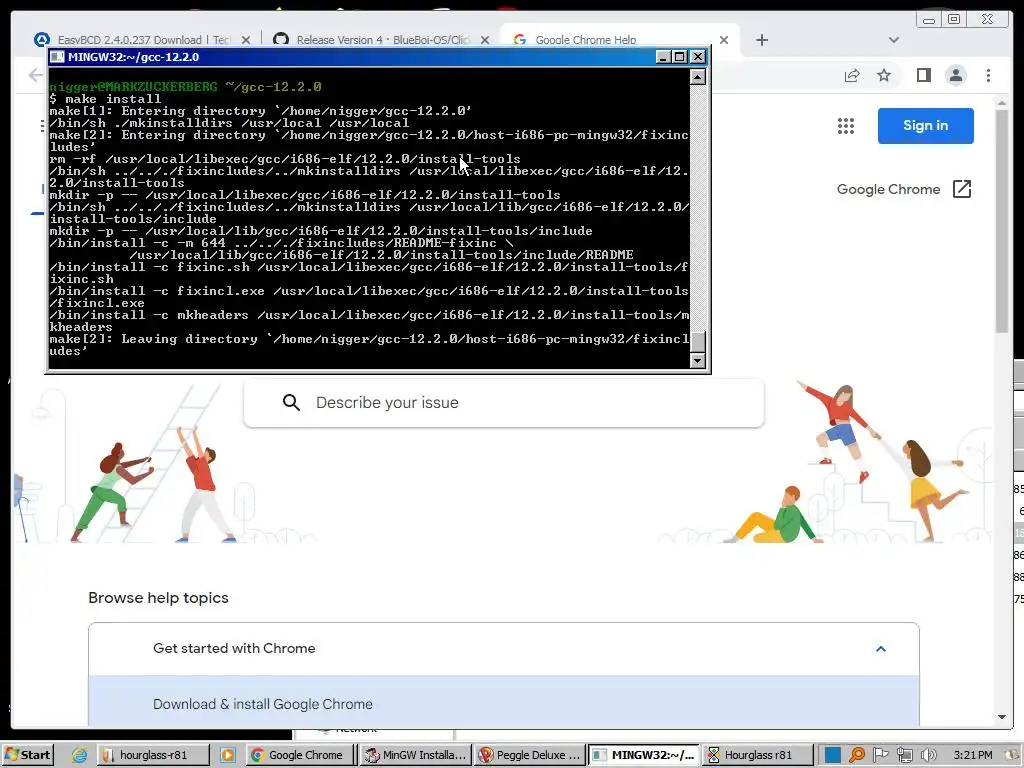This screenshot has height=768, width=1024.
Task: Collapse the Get started with Chrome section
Action: (880, 648)
